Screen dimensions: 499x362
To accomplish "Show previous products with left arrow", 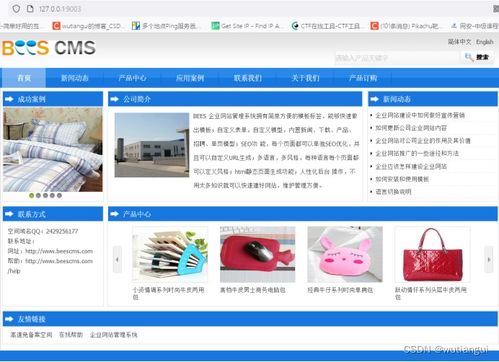I will point(117,260).
